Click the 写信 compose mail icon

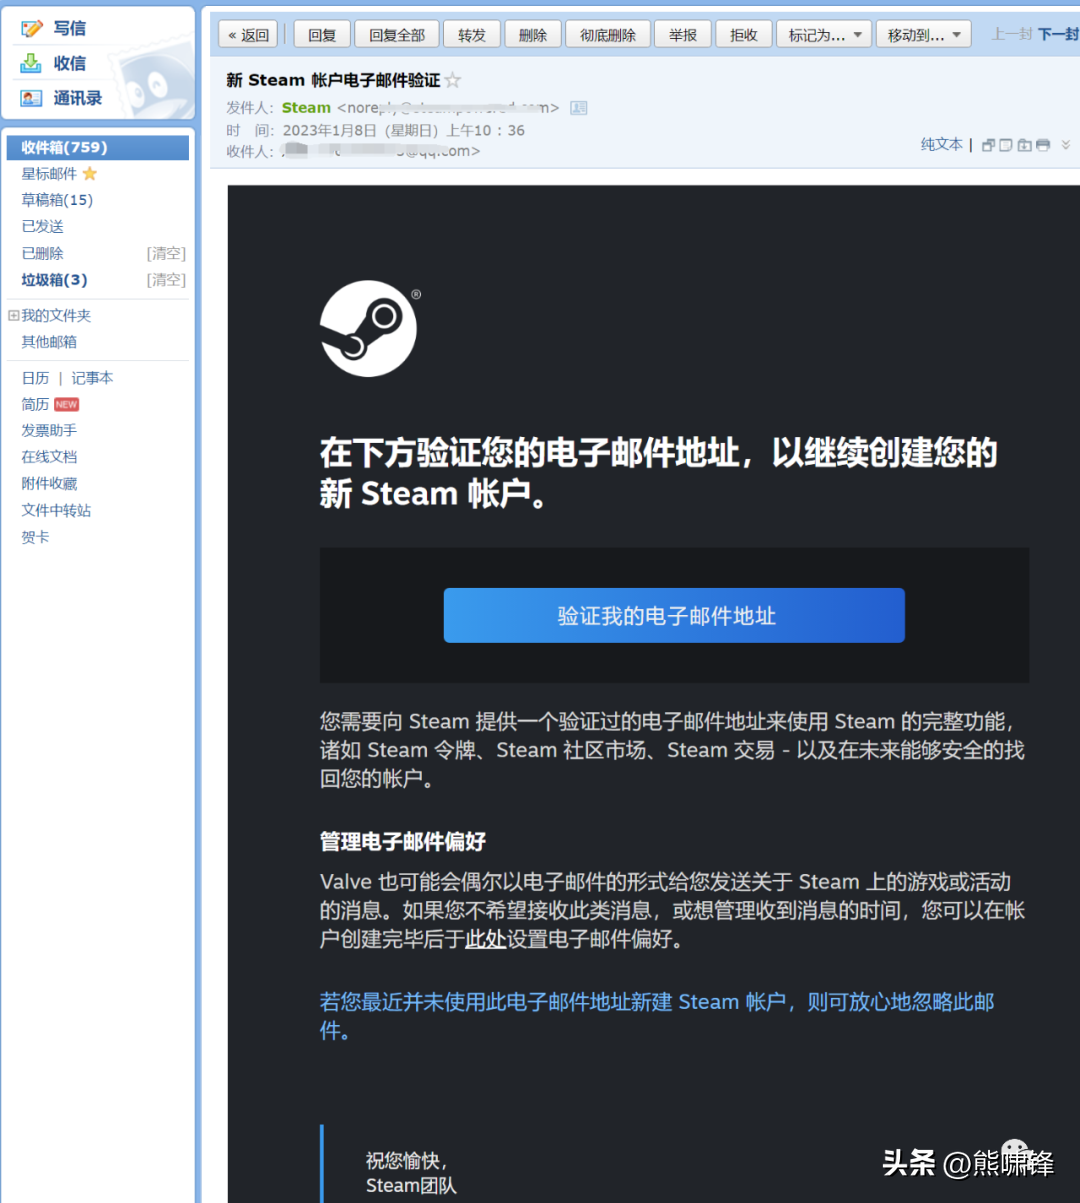(32, 28)
